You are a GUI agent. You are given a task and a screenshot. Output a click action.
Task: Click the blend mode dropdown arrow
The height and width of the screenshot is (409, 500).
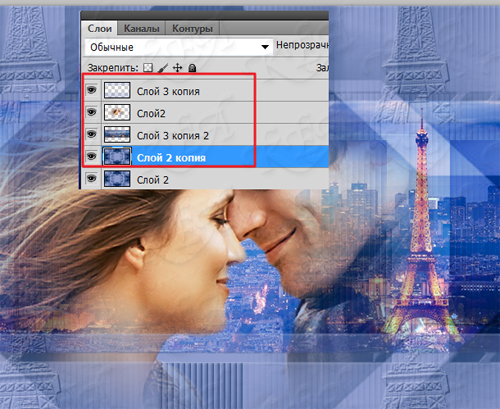coord(265,47)
